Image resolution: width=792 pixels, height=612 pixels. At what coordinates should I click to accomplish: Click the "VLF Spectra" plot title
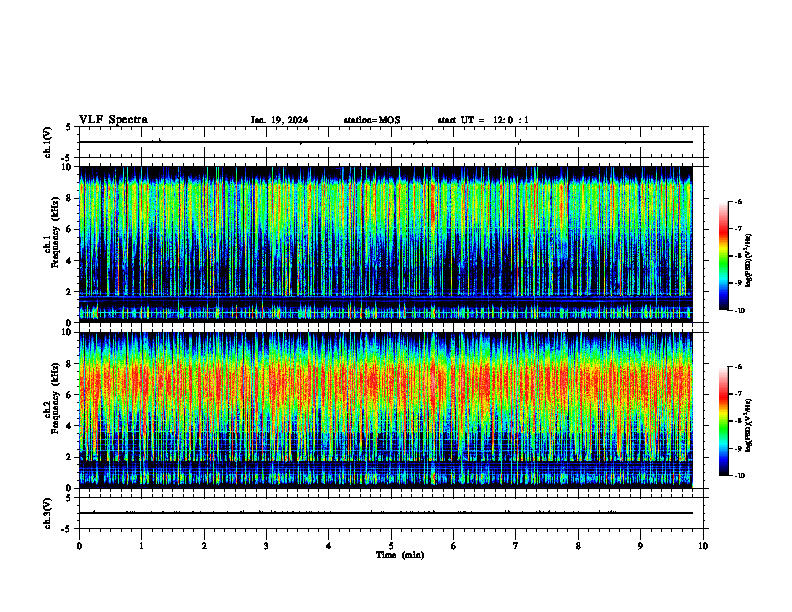pyautogui.click(x=113, y=120)
